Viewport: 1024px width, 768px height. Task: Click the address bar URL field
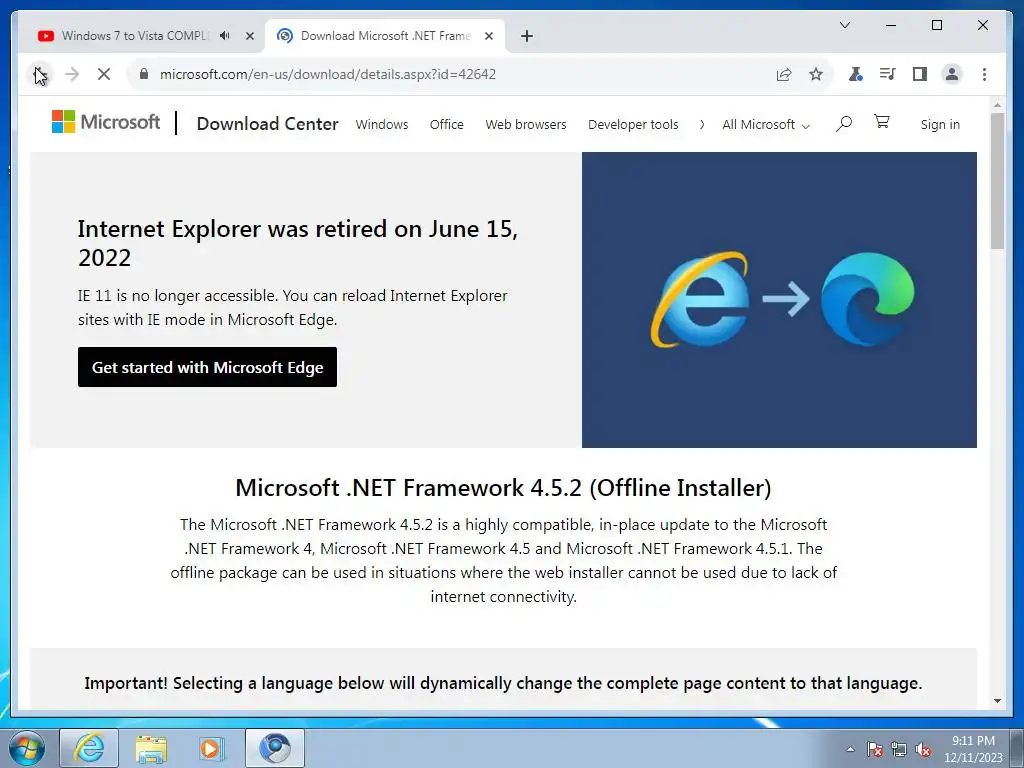coord(451,74)
